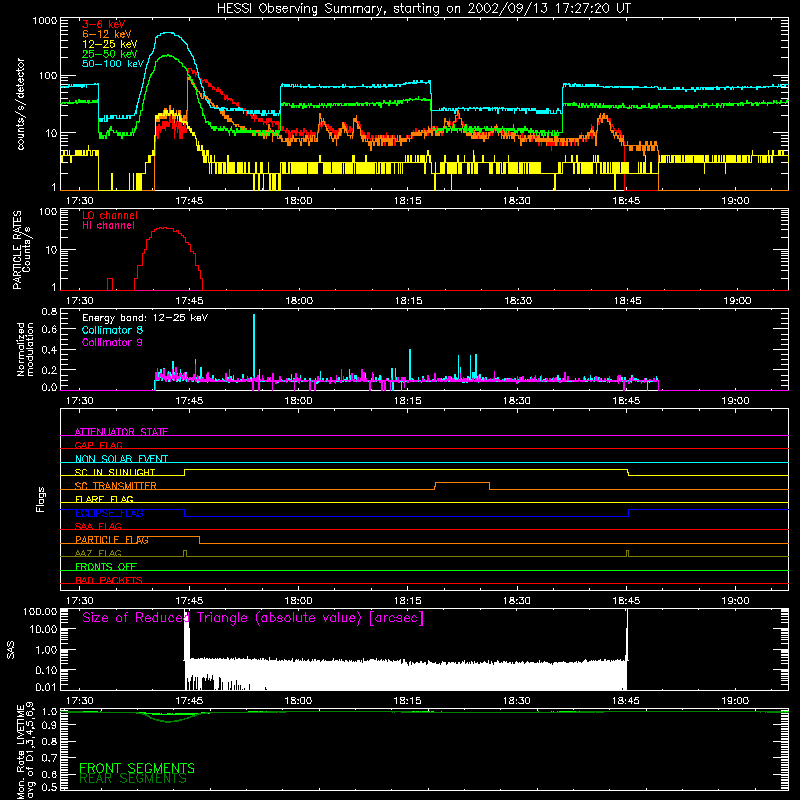
Task: Click the FLARE FLAG label
Action: coord(104,499)
